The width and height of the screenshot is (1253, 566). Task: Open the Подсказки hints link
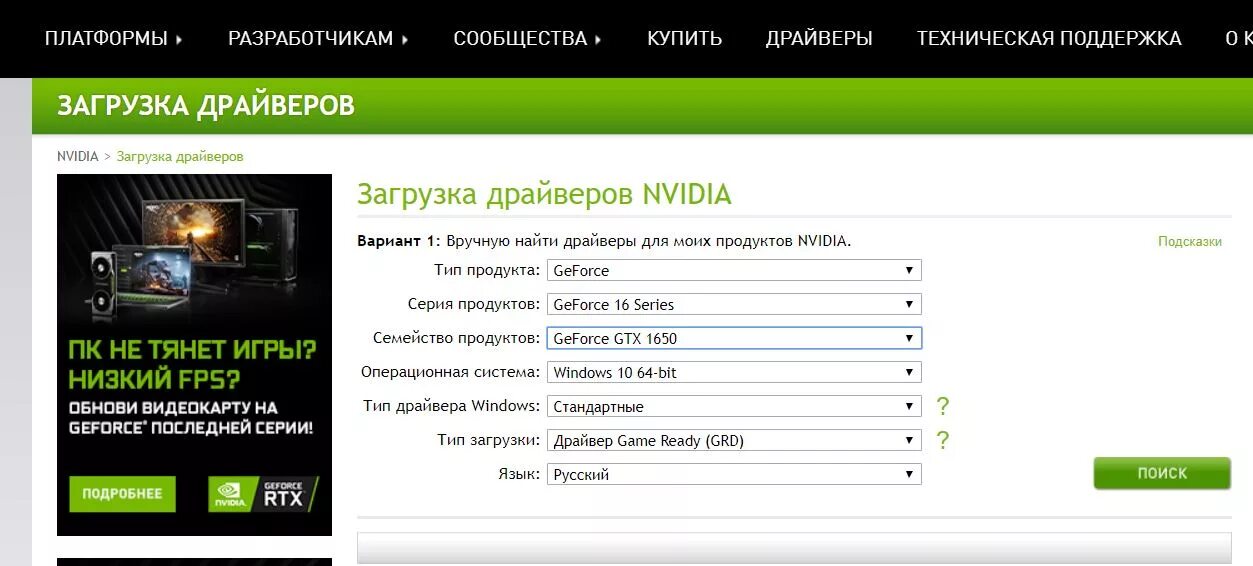1190,242
